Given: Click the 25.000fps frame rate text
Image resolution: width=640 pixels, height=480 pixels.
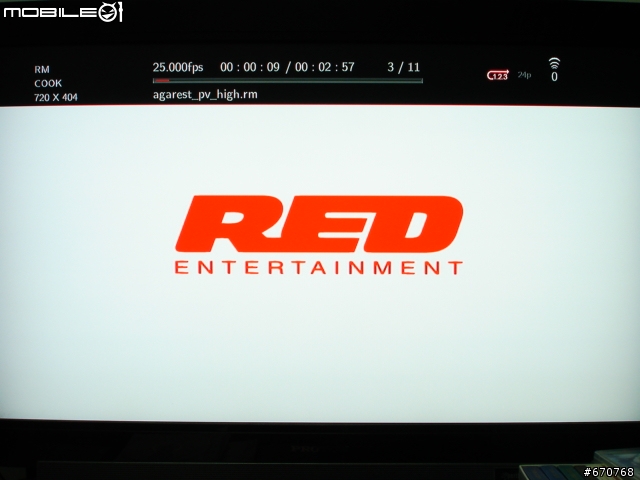Looking at the screenshot, I should [x=178, y=67].
